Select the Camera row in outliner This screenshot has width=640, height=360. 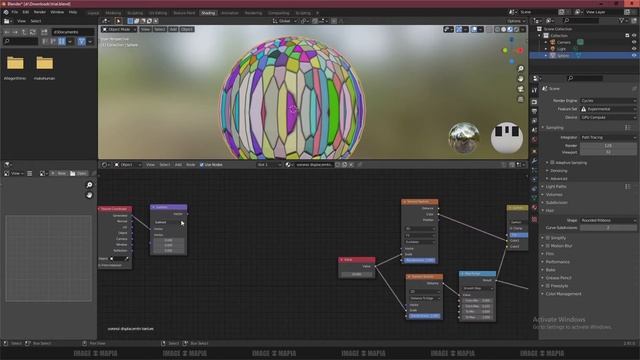[x=563, y=42]
